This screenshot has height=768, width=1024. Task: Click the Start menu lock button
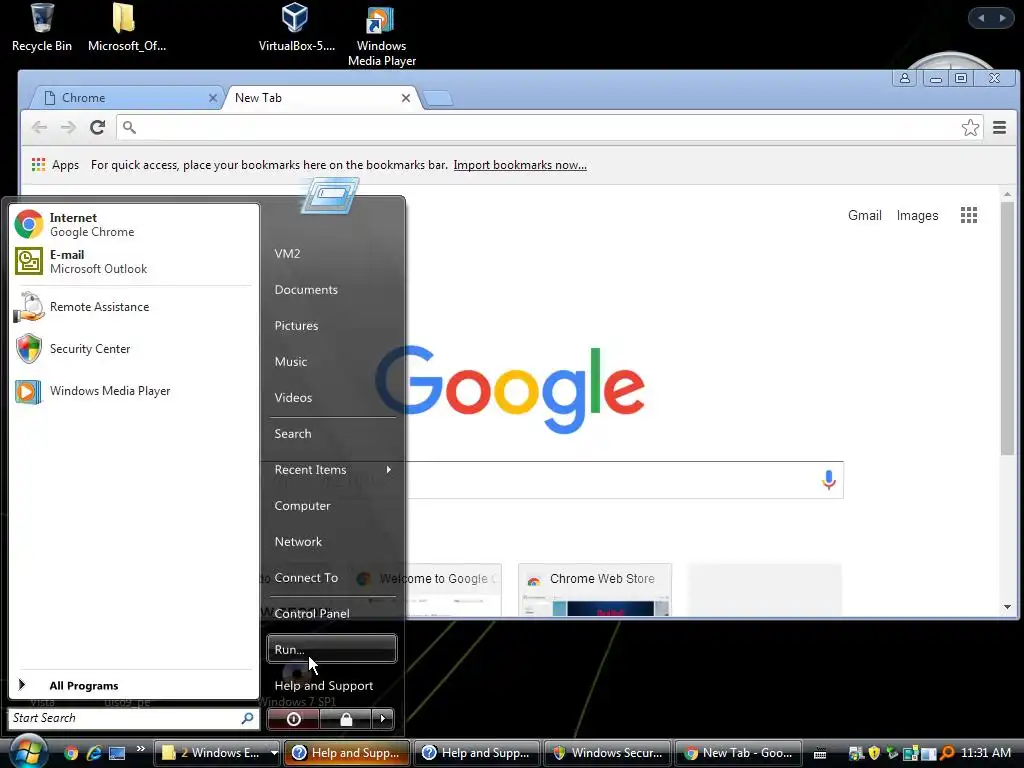pos(345,719)
